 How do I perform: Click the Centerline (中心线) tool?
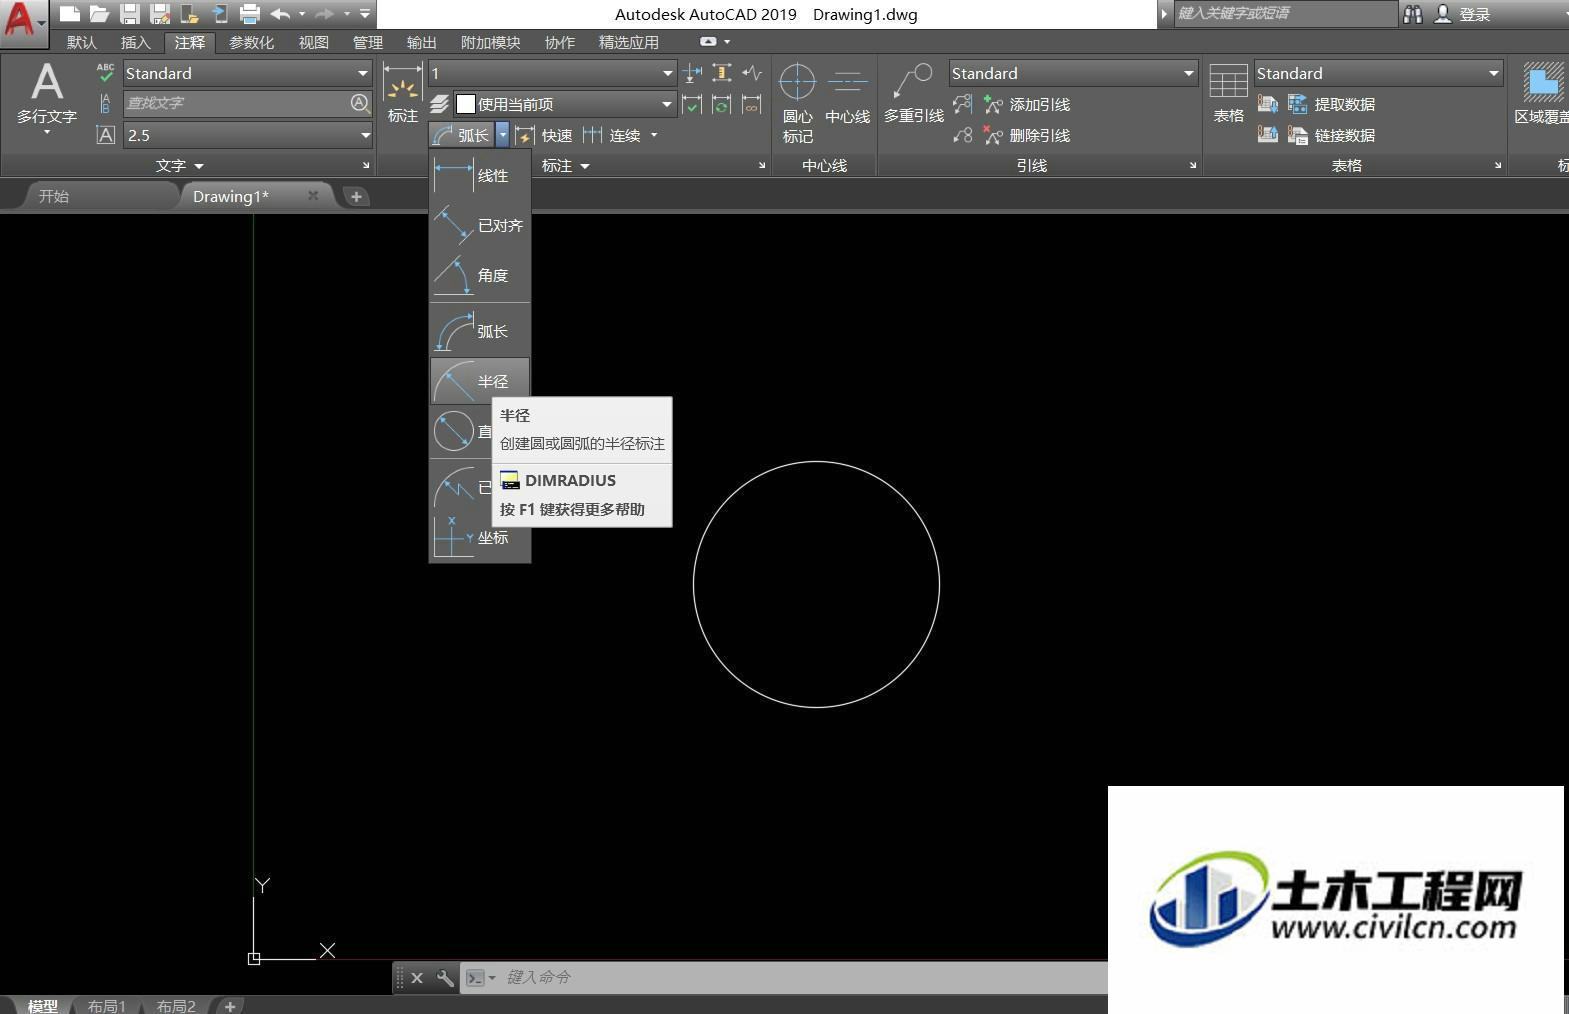(x=847, y=93)
